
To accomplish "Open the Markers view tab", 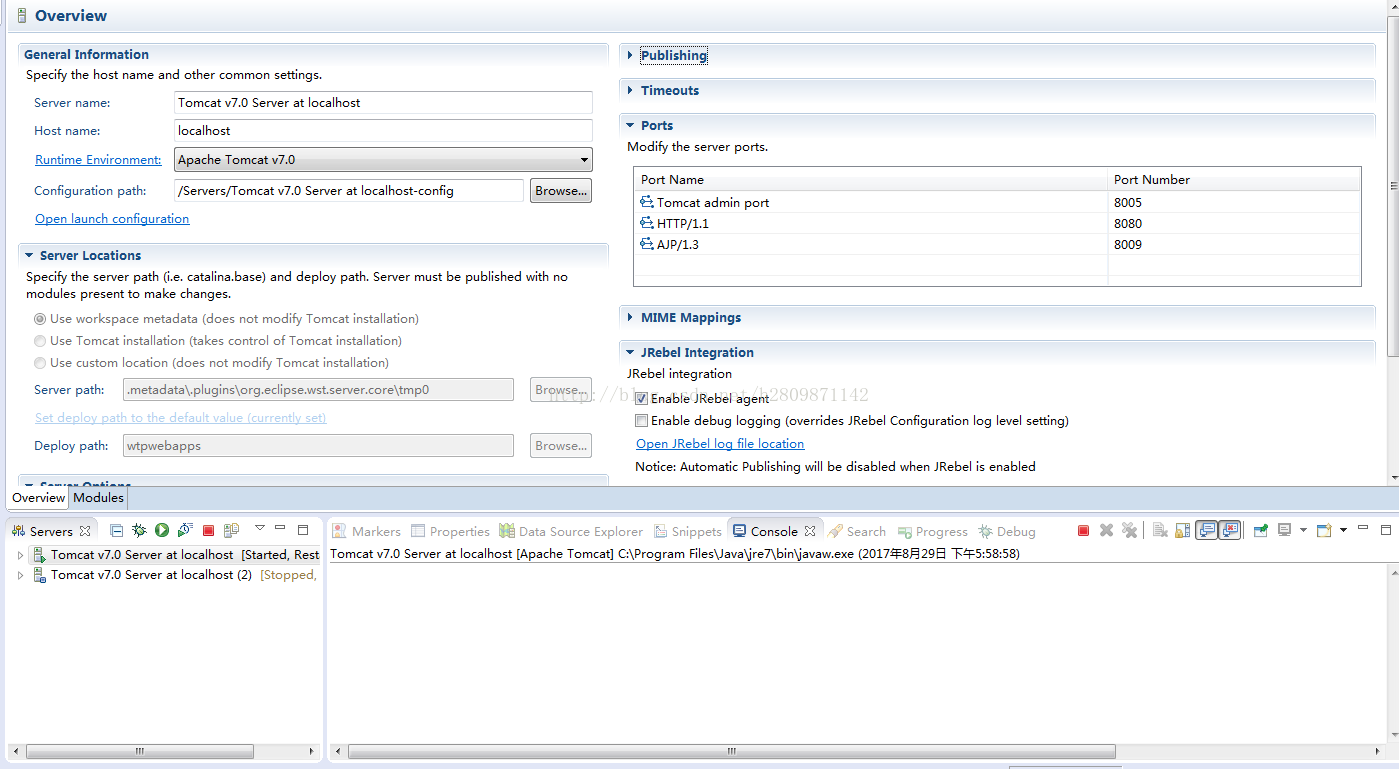I will [367, 531].
